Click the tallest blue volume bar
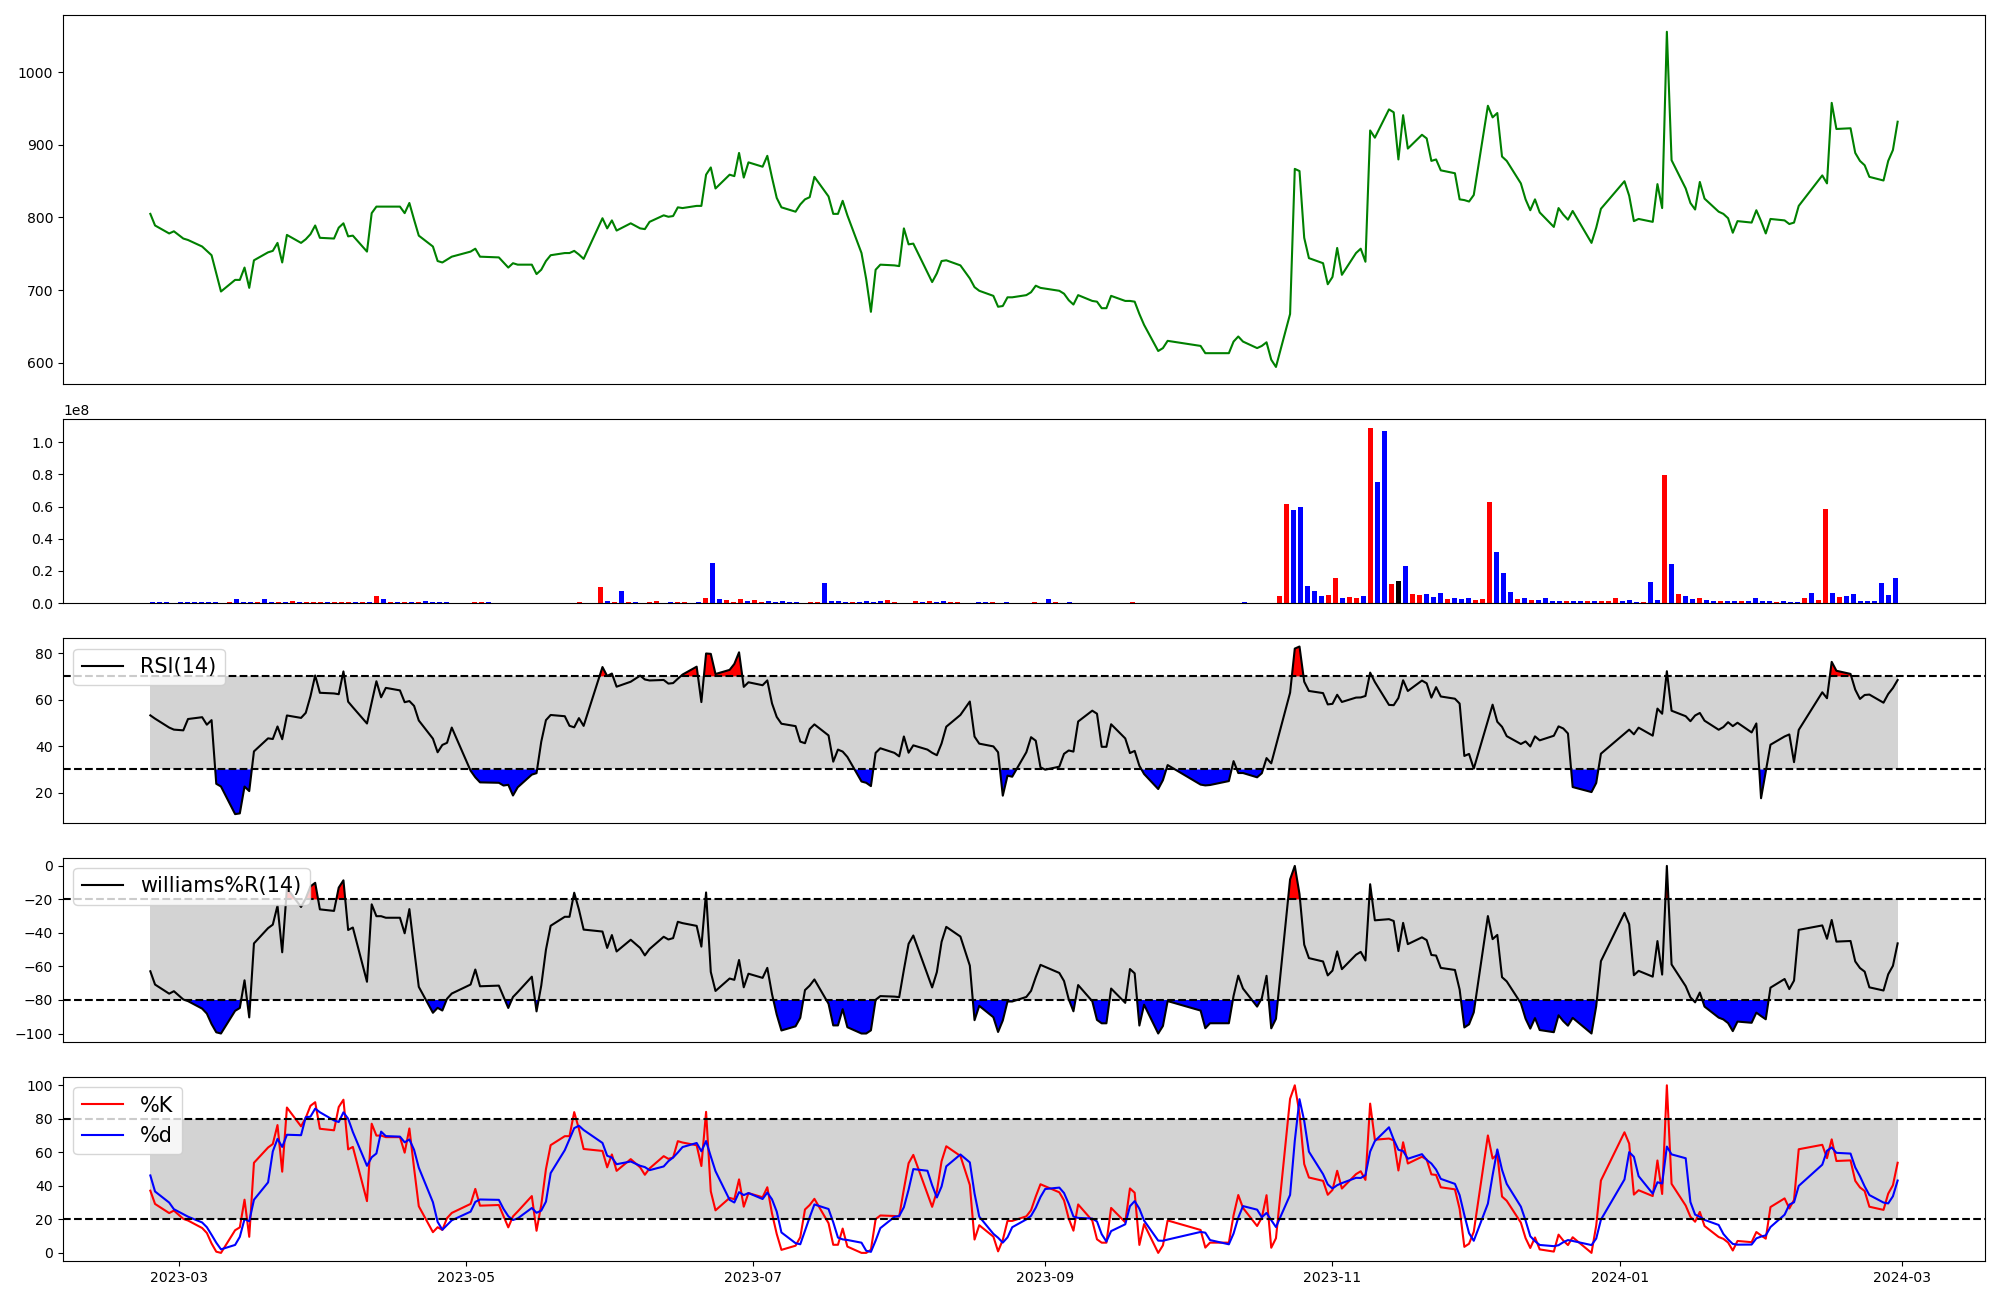This screenshot has width=2000, height=1300. [1384, 517]
